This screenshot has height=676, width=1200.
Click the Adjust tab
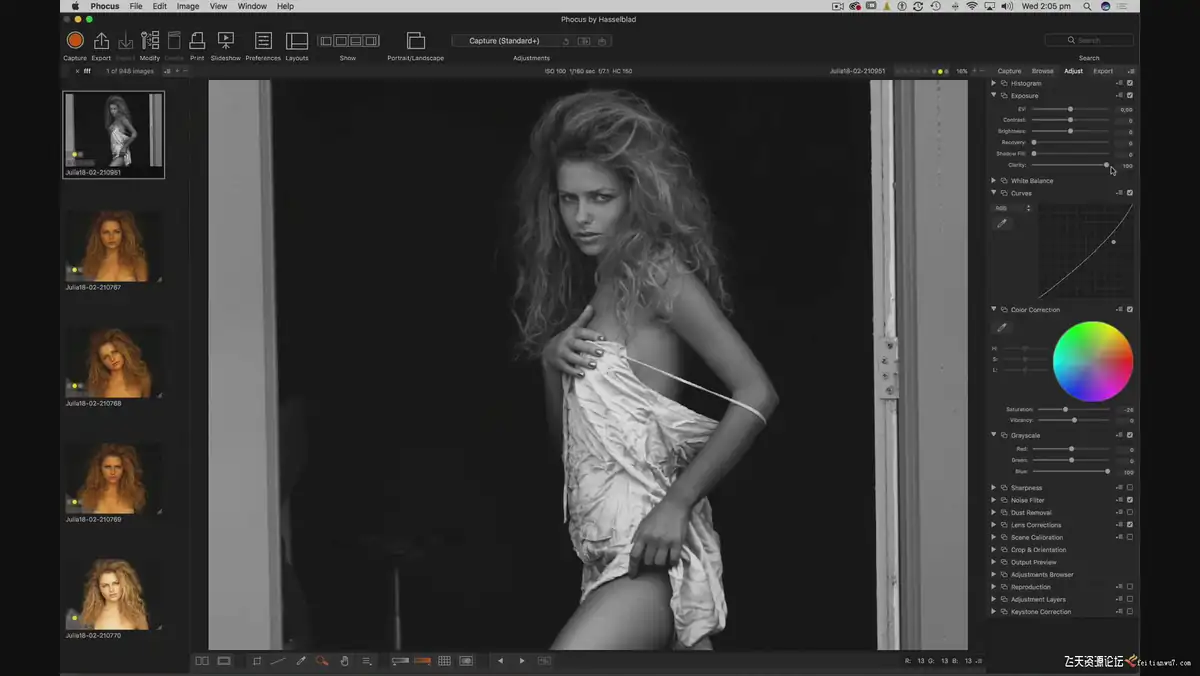point(1073,71)
